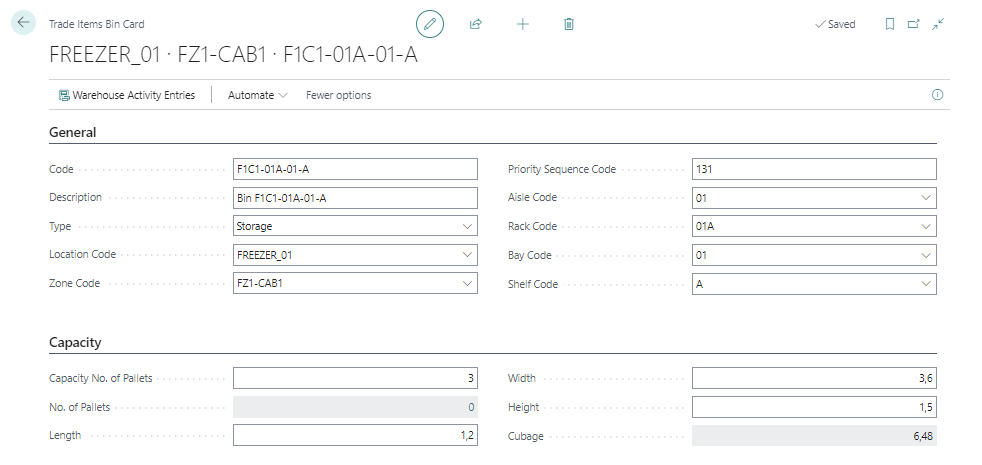
Task: Open page in new window icon
Action: [x=913, y=24]
